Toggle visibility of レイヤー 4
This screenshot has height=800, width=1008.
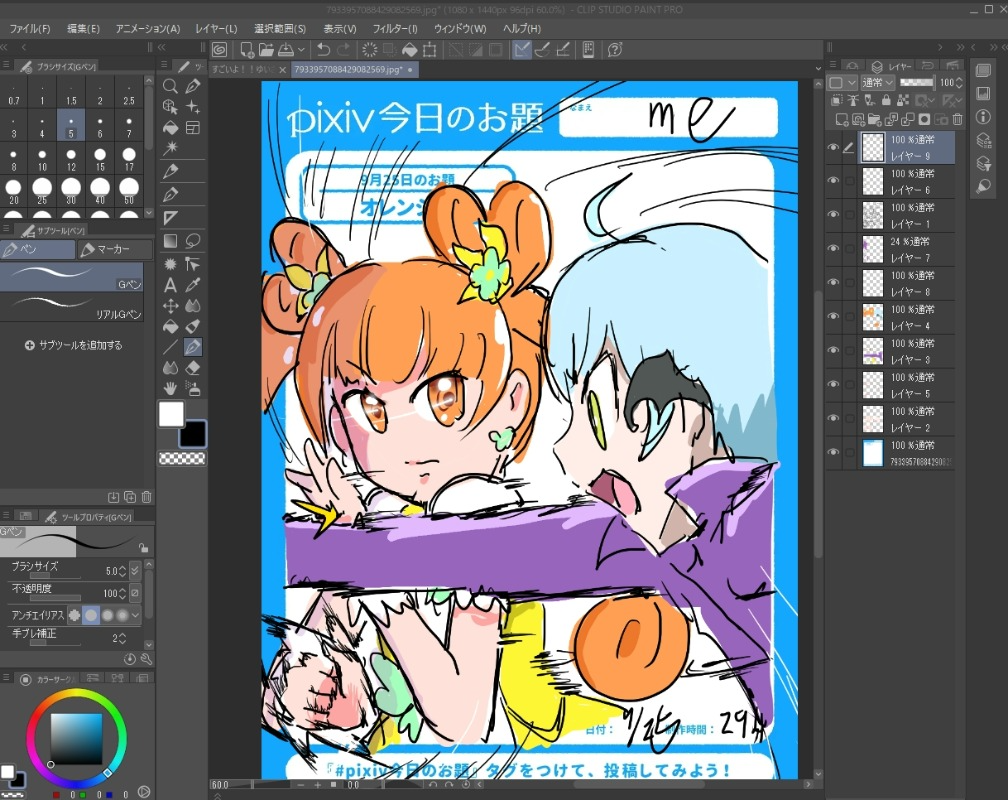coord(833,316)
